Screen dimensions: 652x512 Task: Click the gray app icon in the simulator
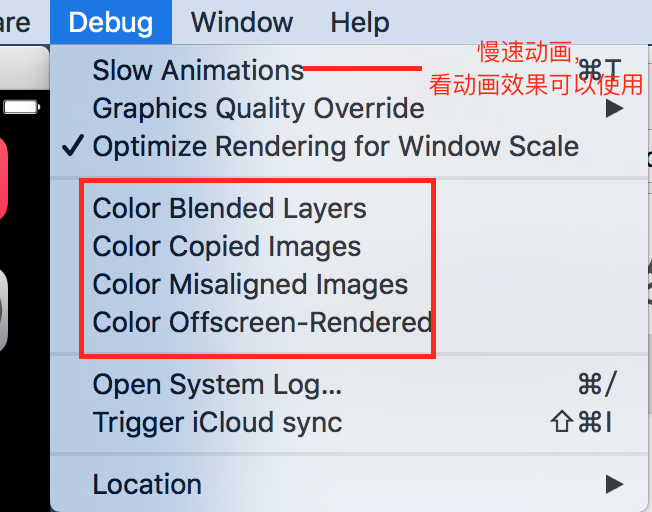click(x=4, y=310)
